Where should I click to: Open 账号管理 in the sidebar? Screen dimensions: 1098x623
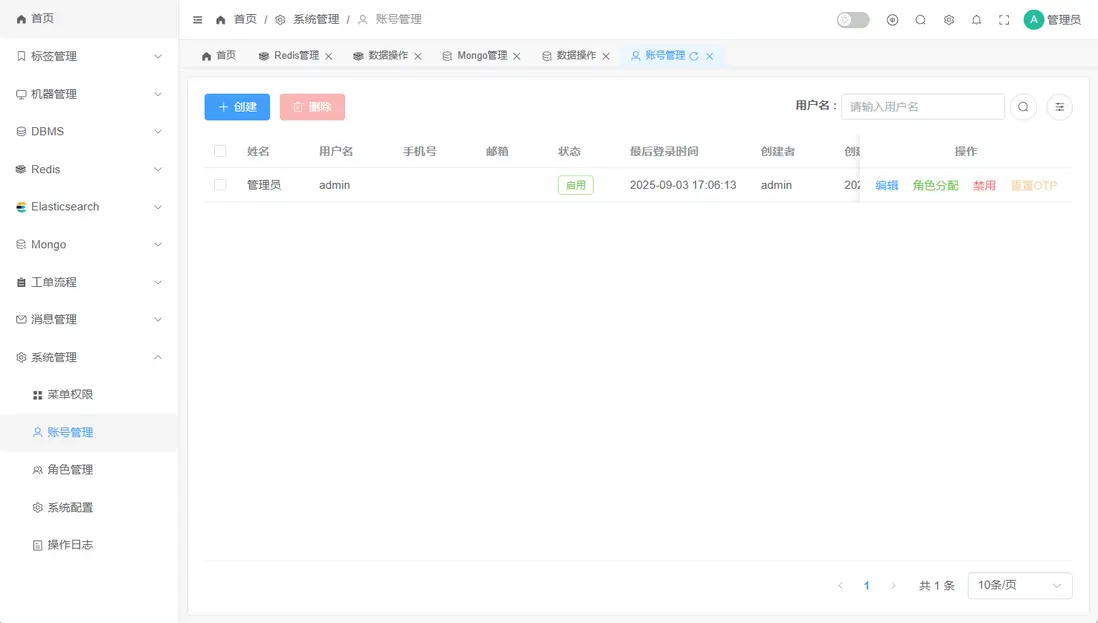pyautogui.click(x=89, y=433)
